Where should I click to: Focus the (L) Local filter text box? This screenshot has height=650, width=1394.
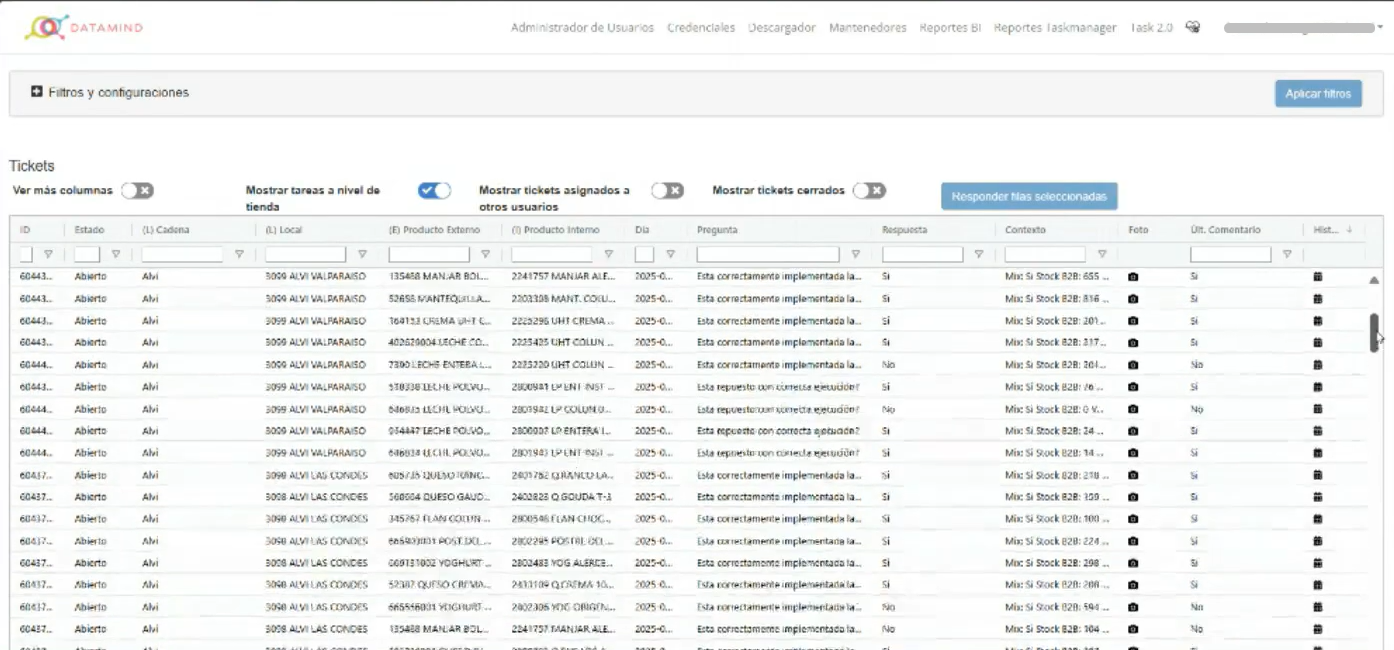pyautogui.click(x=305, y=254)
